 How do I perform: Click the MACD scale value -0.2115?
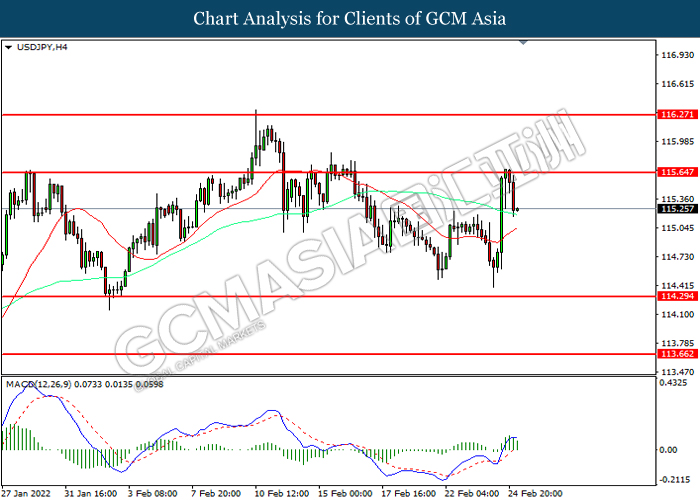point(674,479)
